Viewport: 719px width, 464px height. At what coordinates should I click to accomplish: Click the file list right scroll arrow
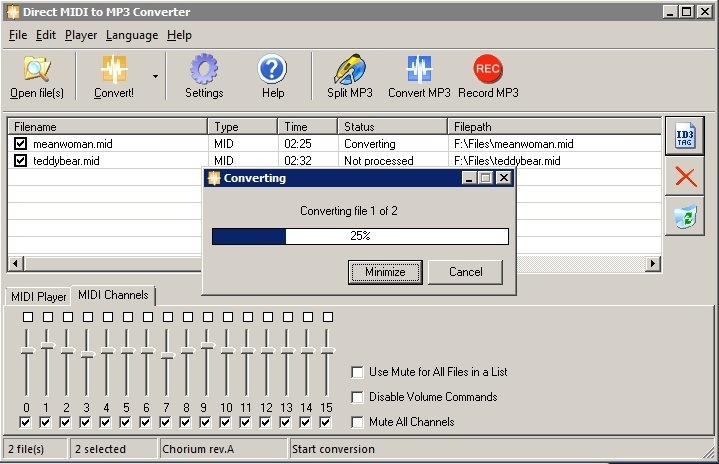[x=653, y=263]
